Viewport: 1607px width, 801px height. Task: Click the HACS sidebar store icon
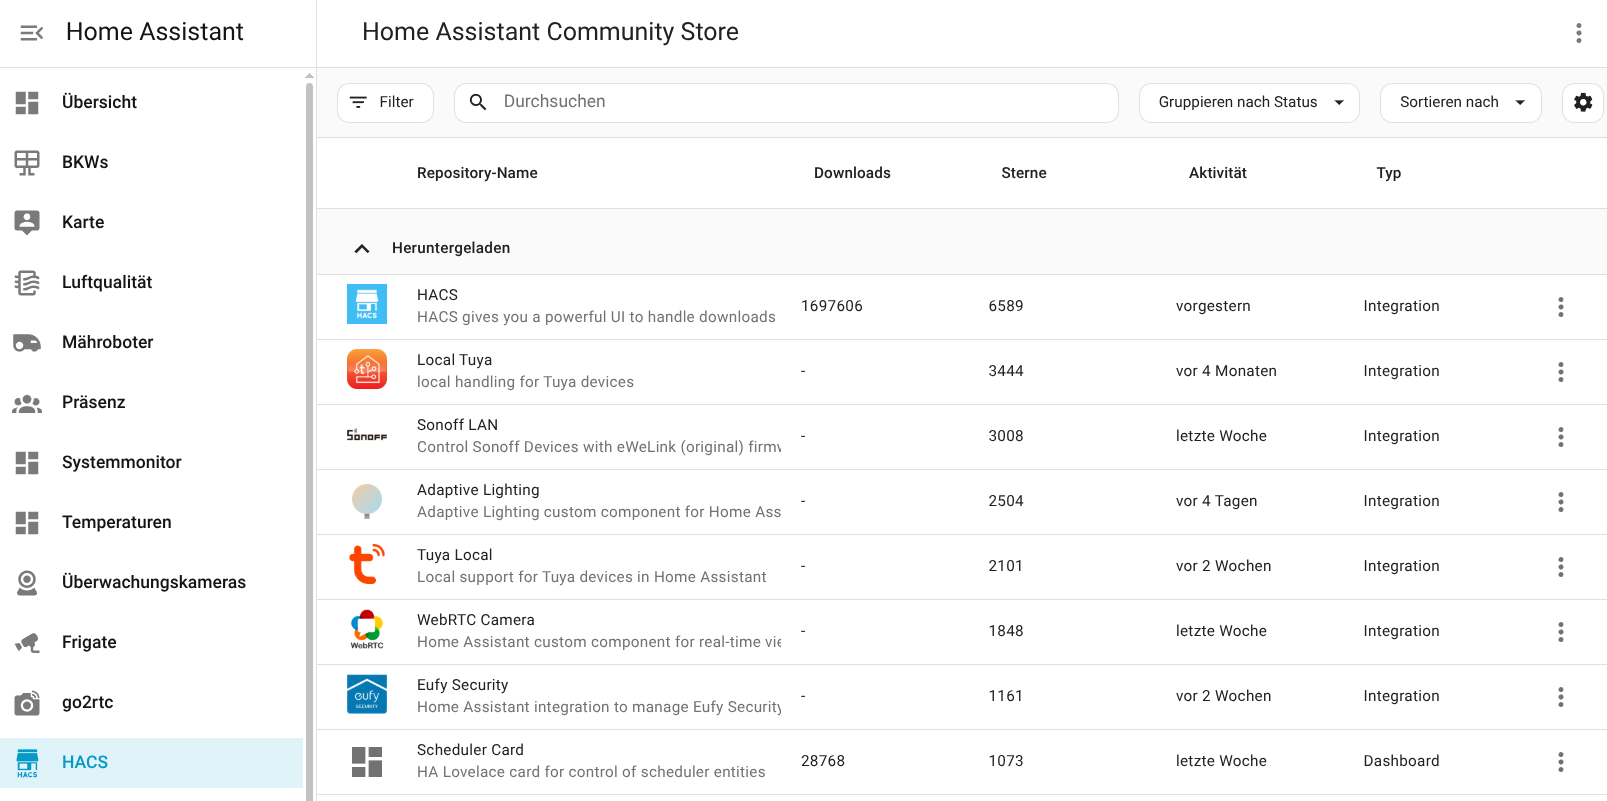click(x=27, y=762)
